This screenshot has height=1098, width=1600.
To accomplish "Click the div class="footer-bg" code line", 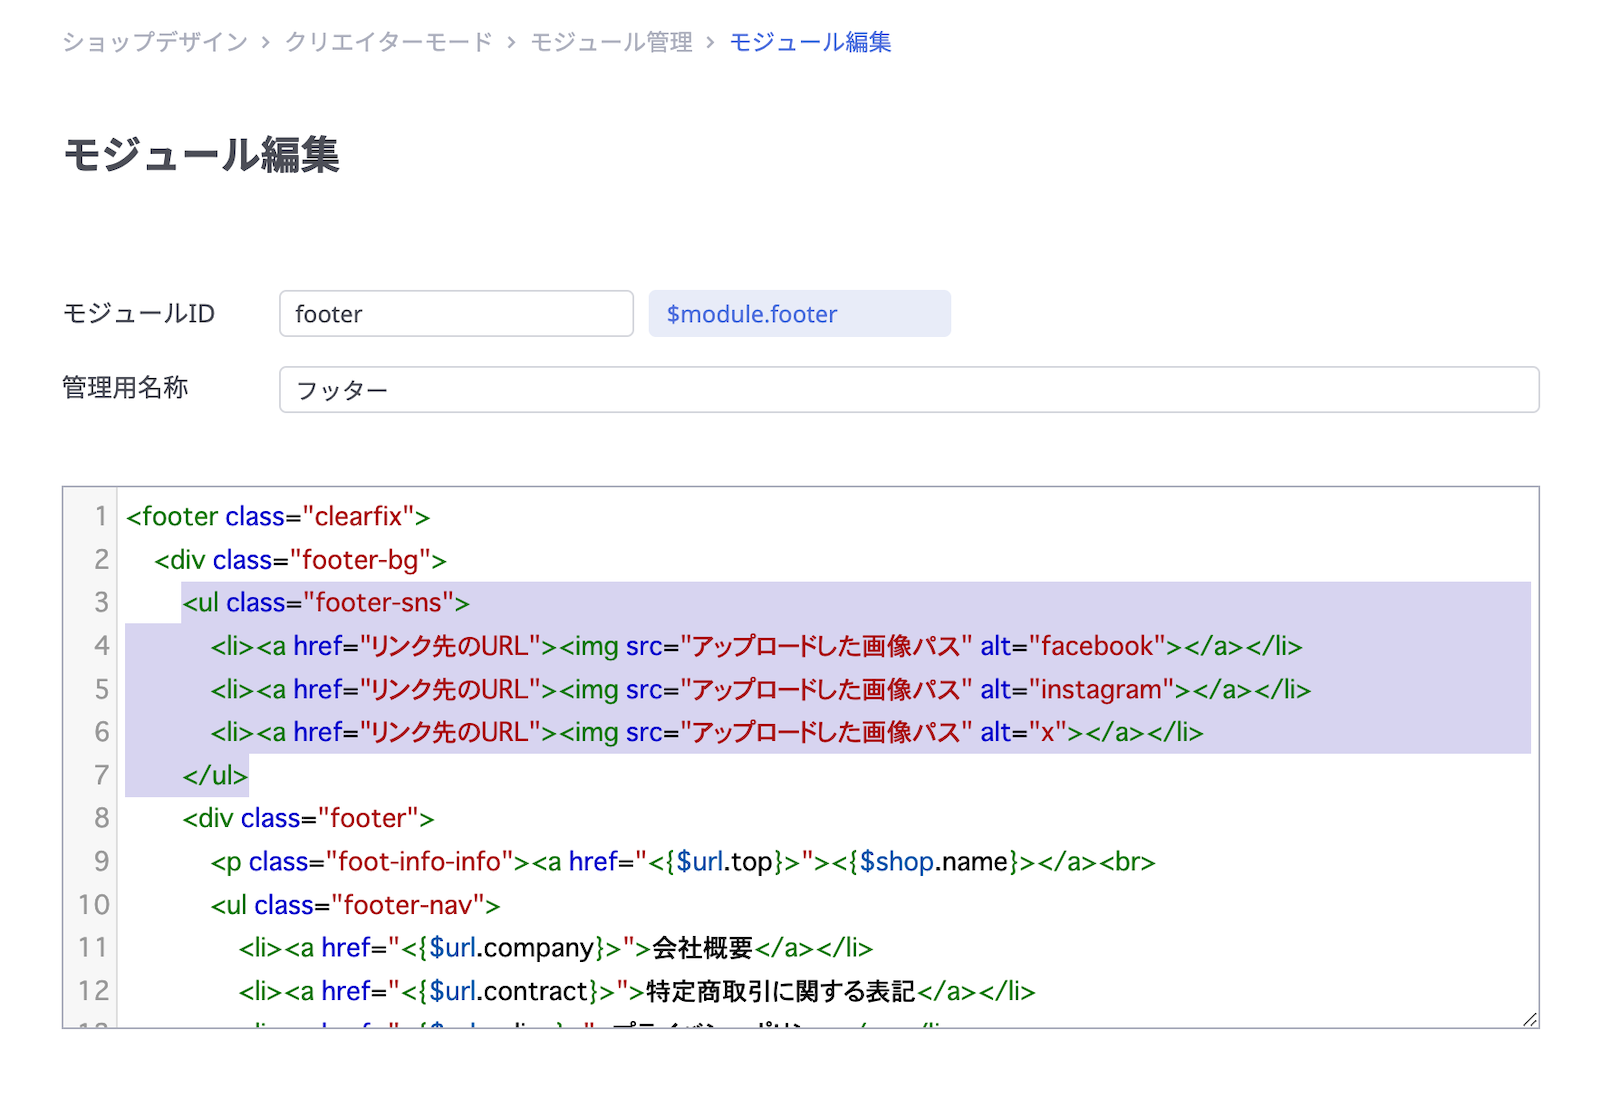I will 300,560.
